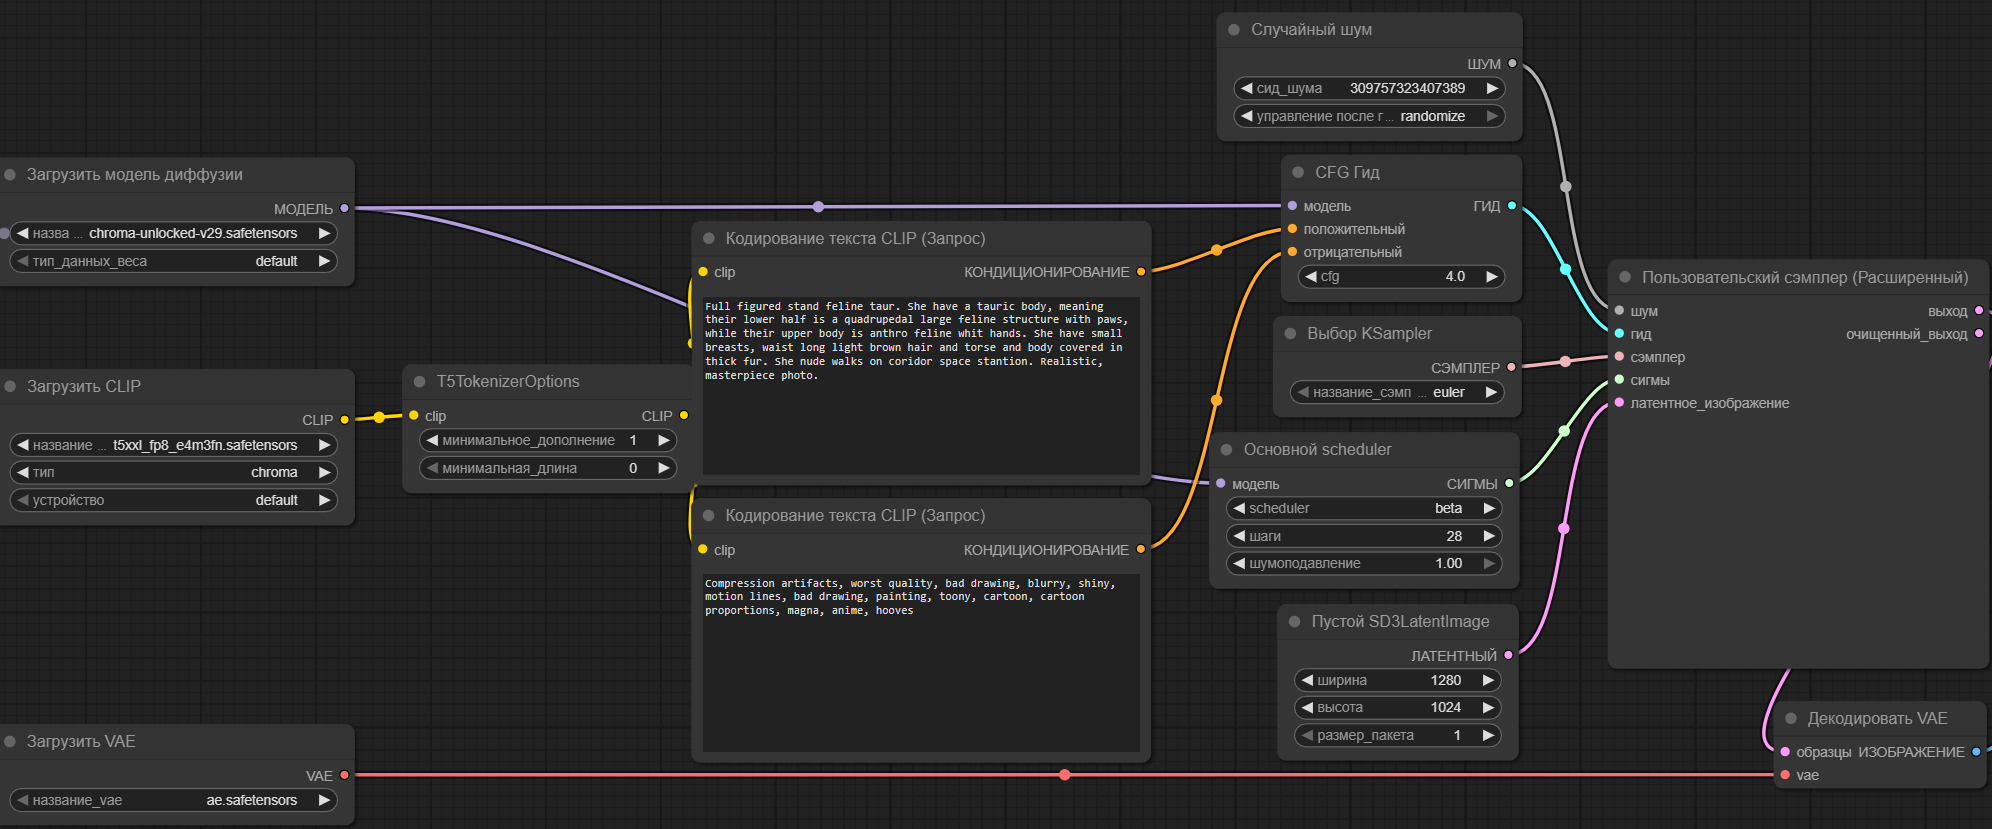The height and width of the screenshot is (829, 1992).
Task: Open the устройство default dropdown
Action: [x=173, y=500]
